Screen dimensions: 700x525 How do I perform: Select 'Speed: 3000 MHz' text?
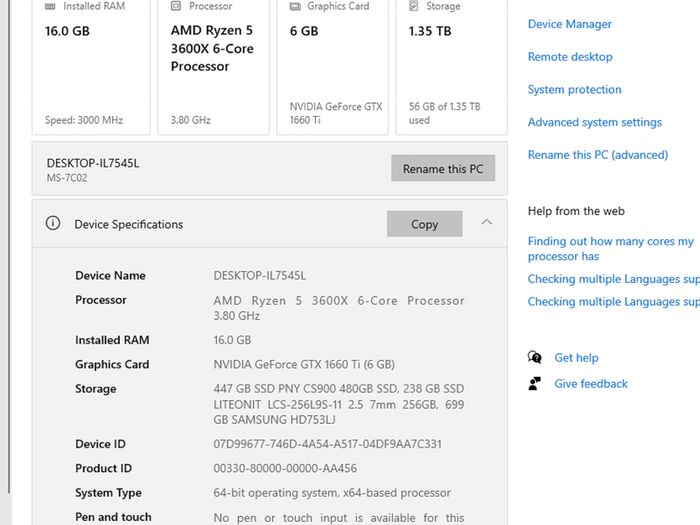(84, 120)
